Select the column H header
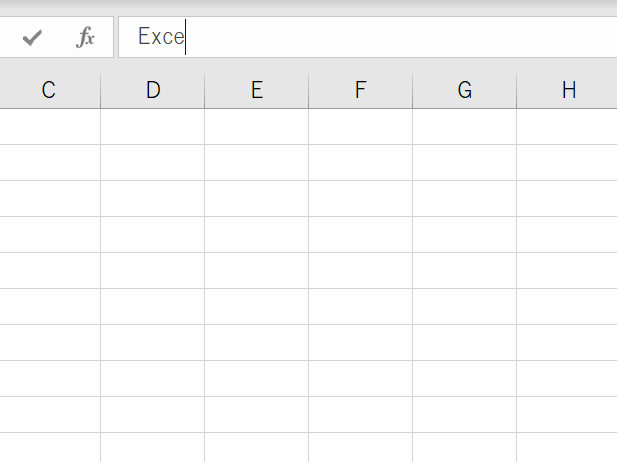Image resolution: width=617 pixels, height=462 pixels. tap(568, 90)
